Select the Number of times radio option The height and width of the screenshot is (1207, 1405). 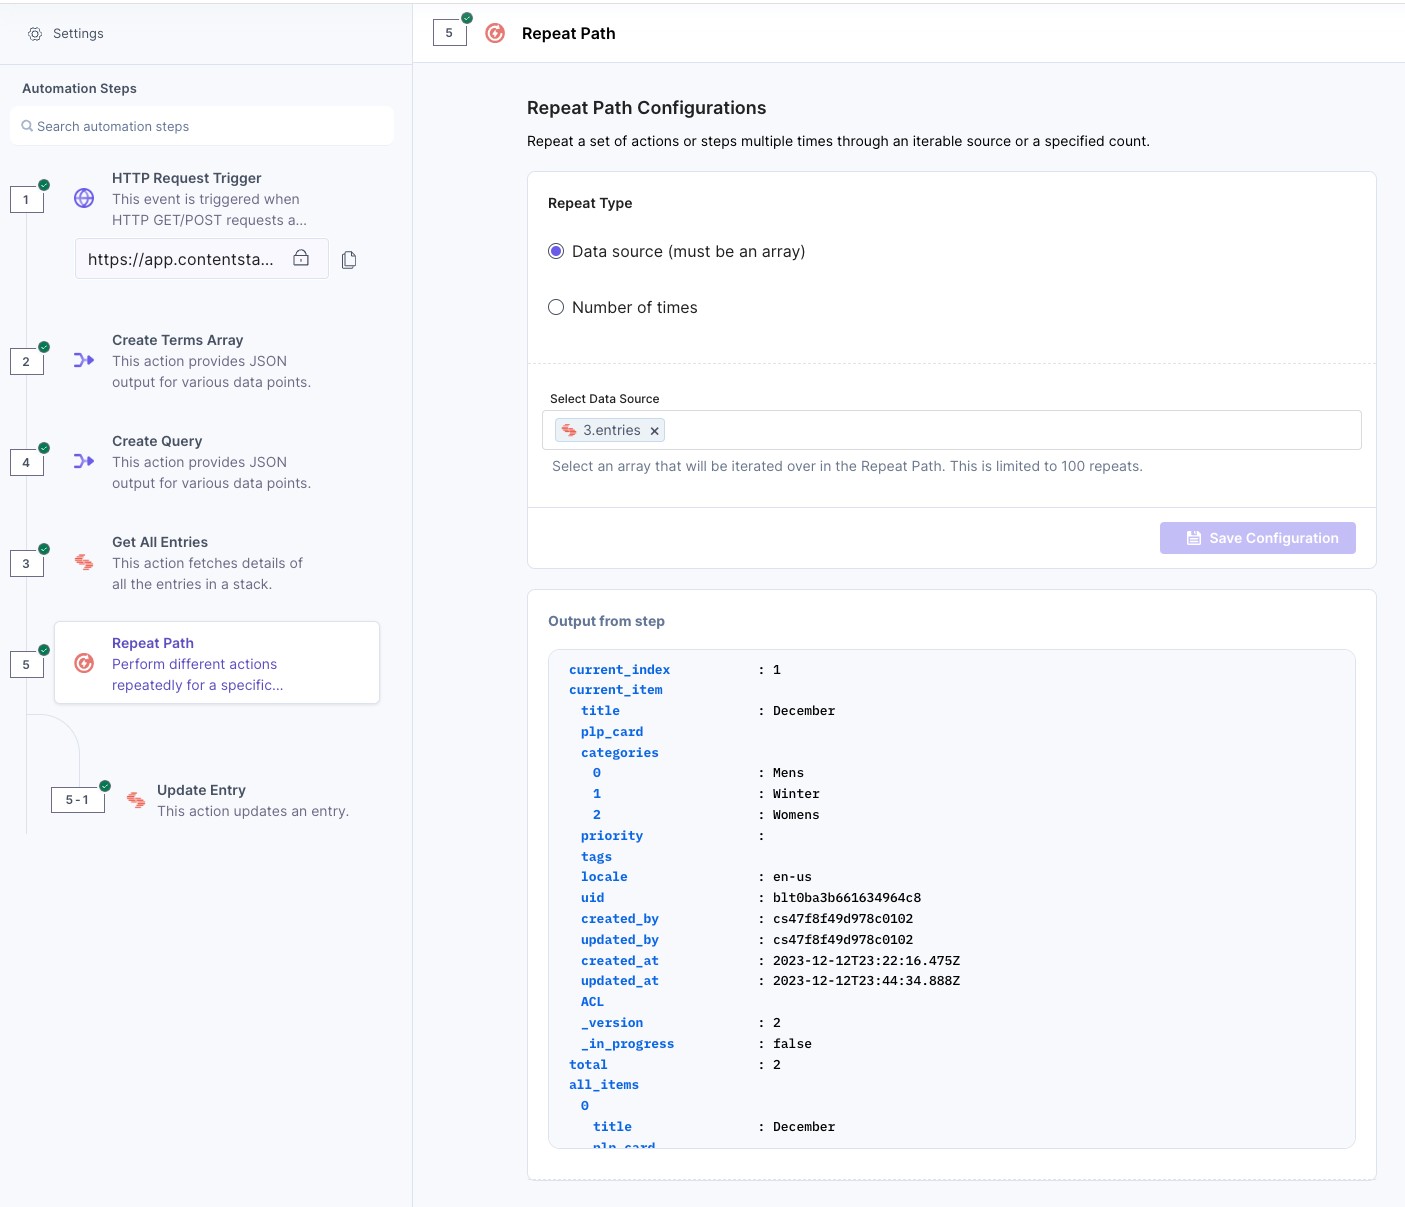point(556,307)
